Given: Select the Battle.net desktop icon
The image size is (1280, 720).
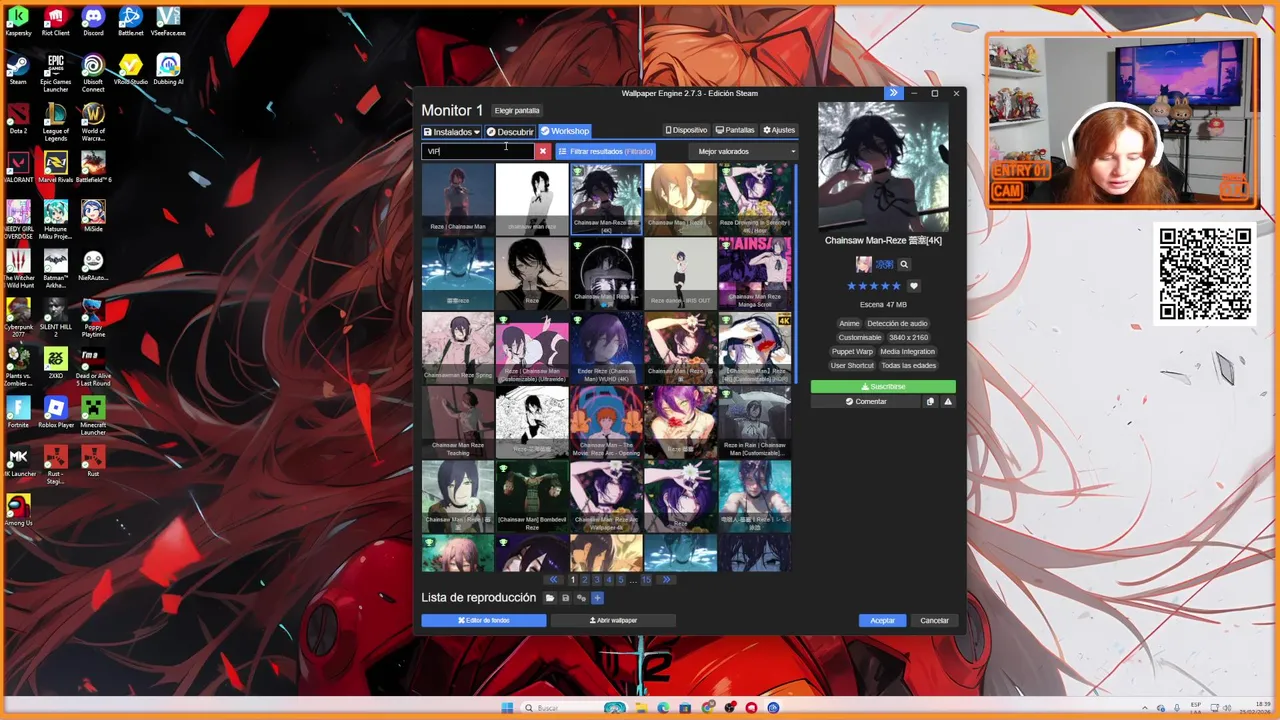Looking at the screenshot, I should [131, 20].
